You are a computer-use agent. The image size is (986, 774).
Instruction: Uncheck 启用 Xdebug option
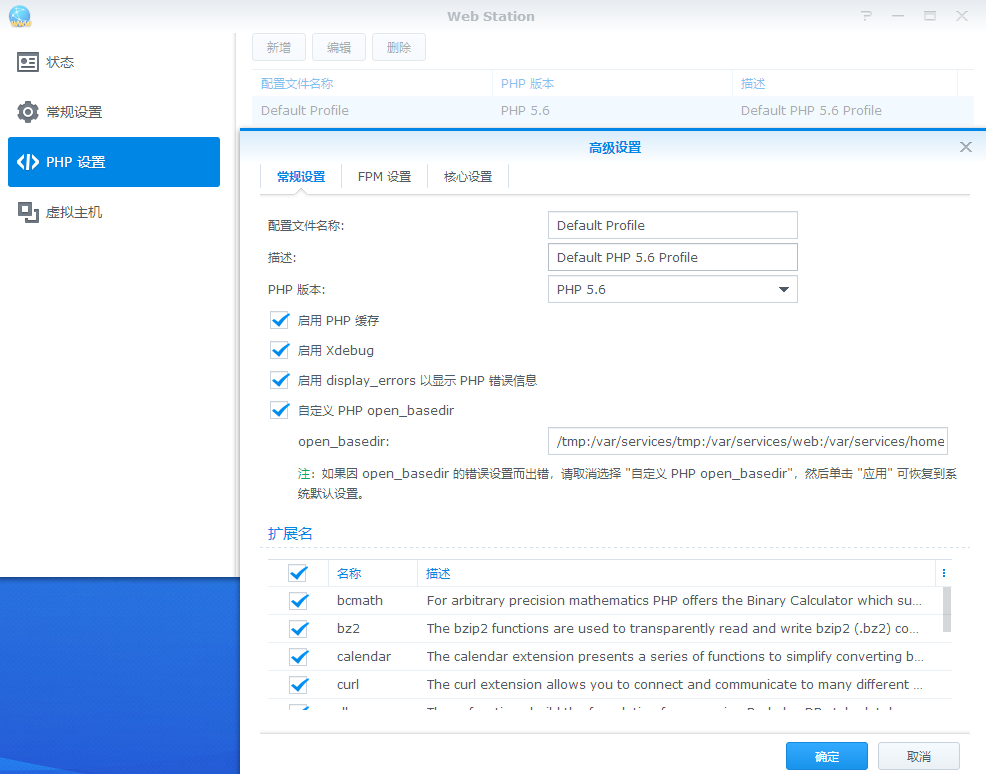click(x=280, y=351)
